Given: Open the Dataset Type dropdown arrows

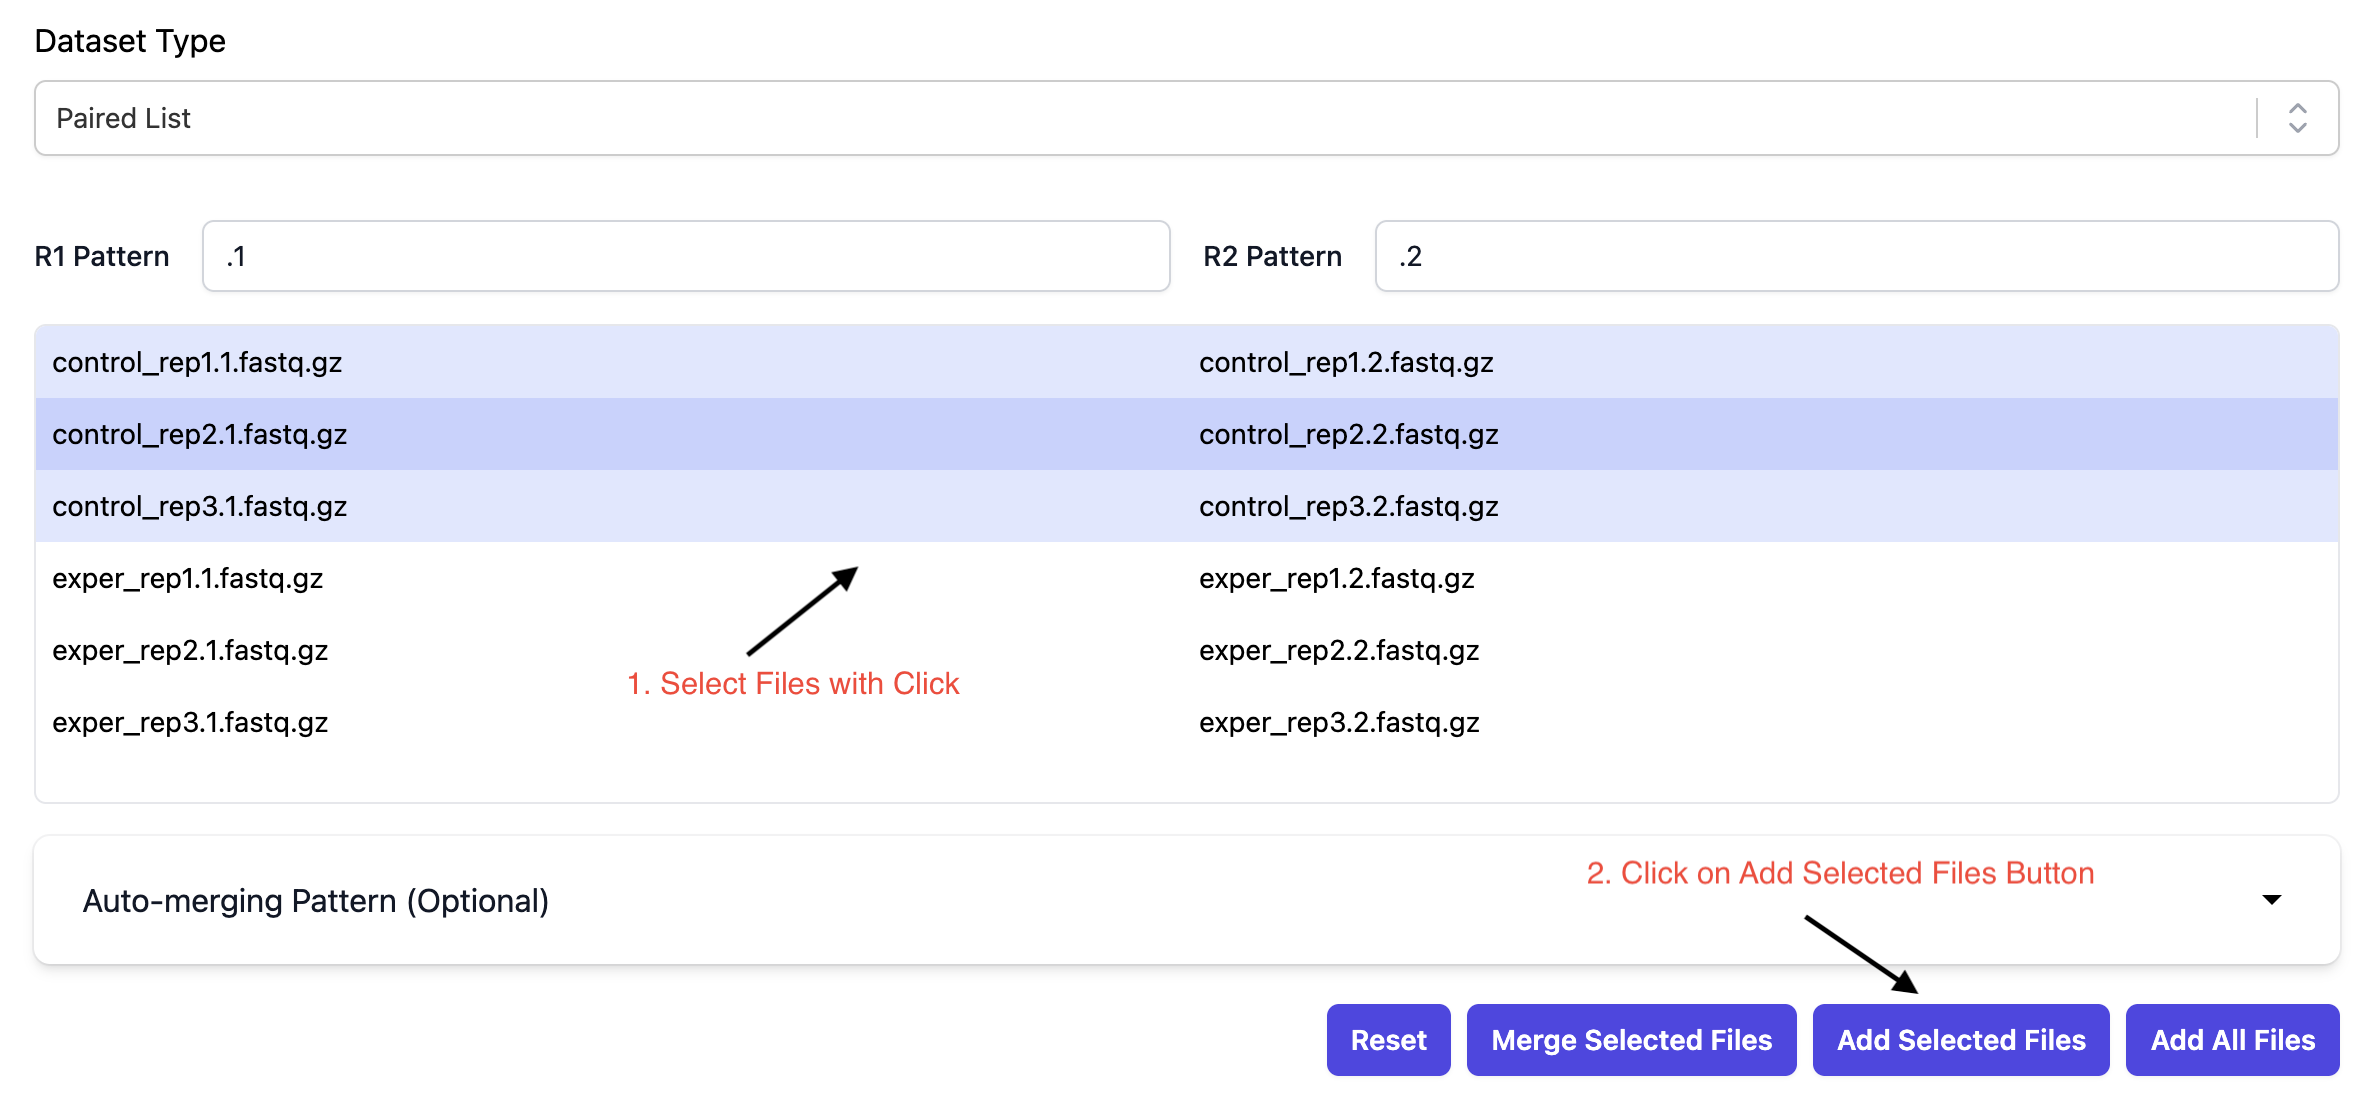Looking at the screenshot, I should [2297, 118].
